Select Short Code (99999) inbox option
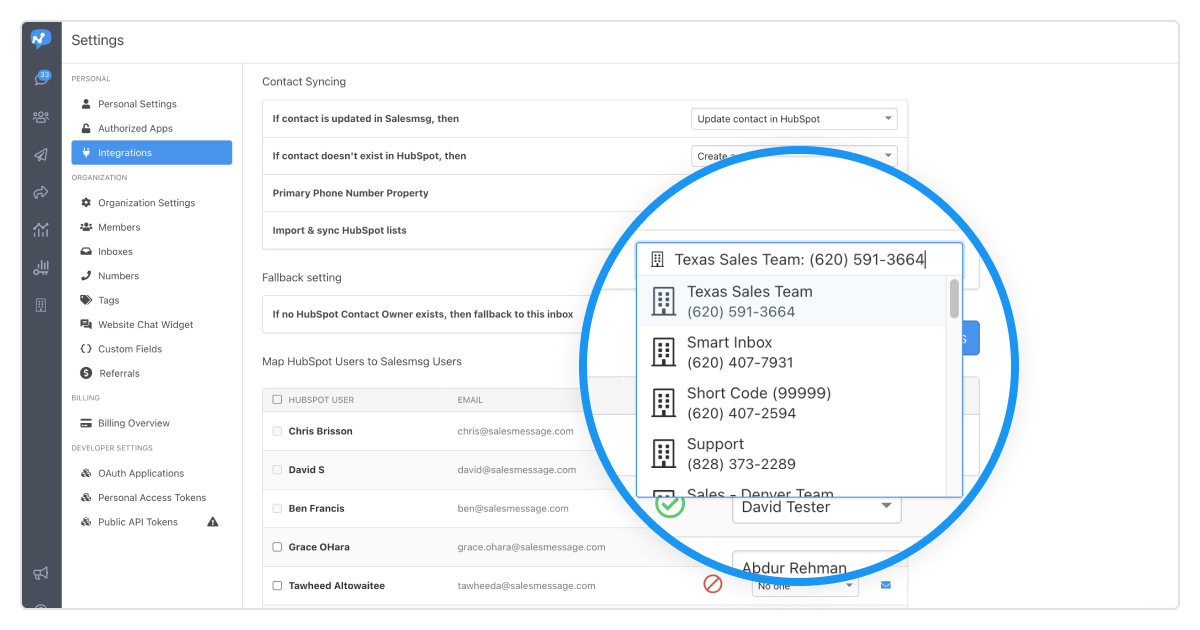1200x630 pixels. click(792, 403)
